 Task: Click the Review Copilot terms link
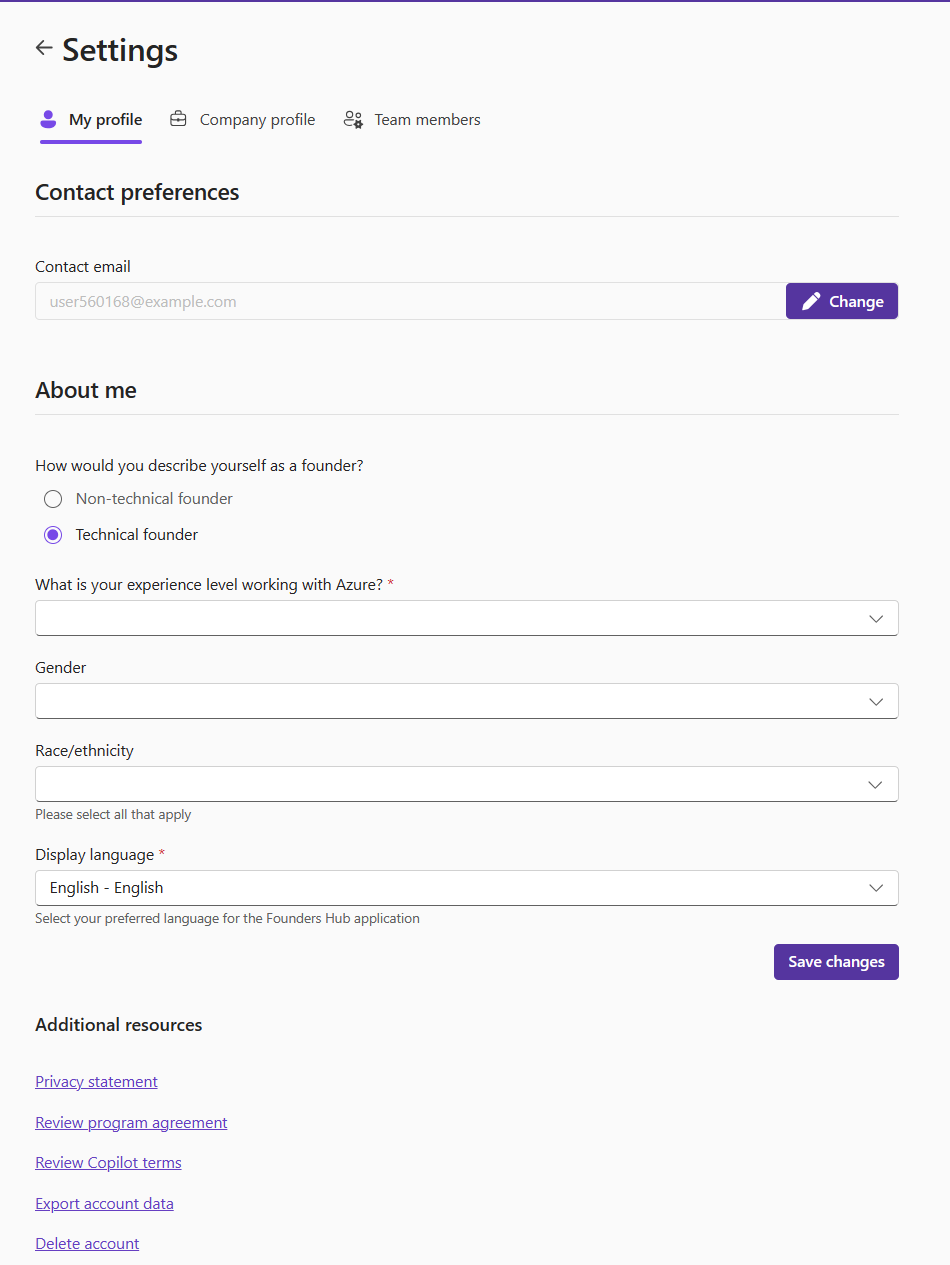click(108, 1163)
